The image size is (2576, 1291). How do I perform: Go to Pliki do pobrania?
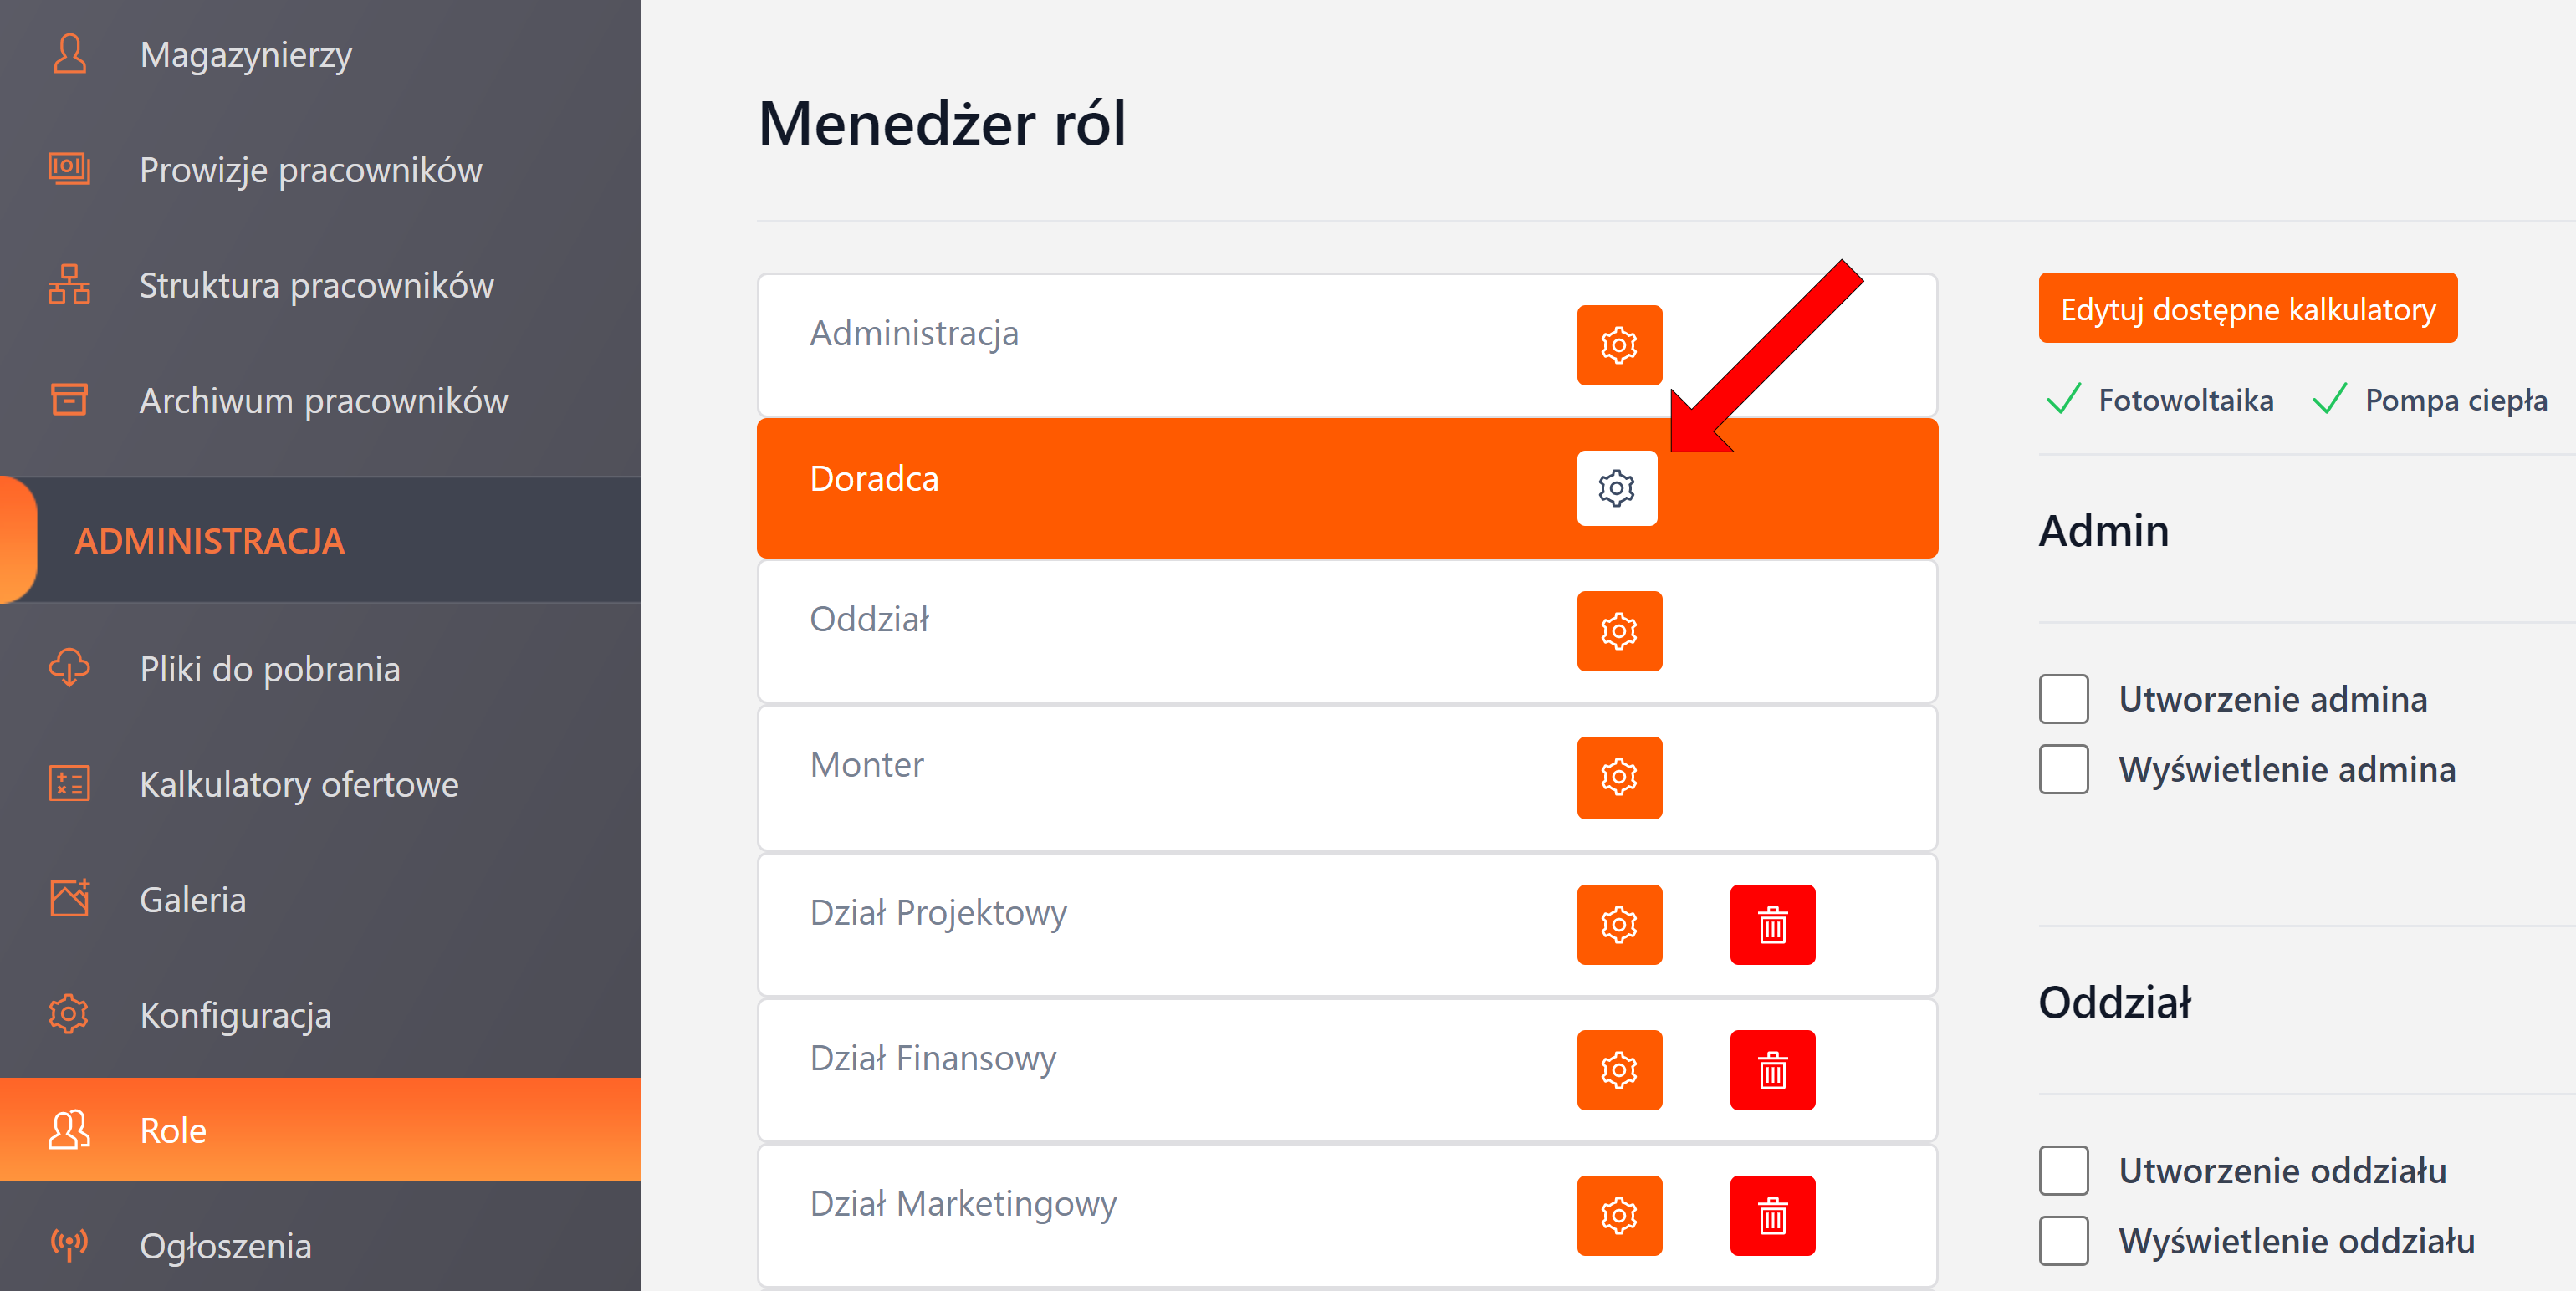pos(269,669)
